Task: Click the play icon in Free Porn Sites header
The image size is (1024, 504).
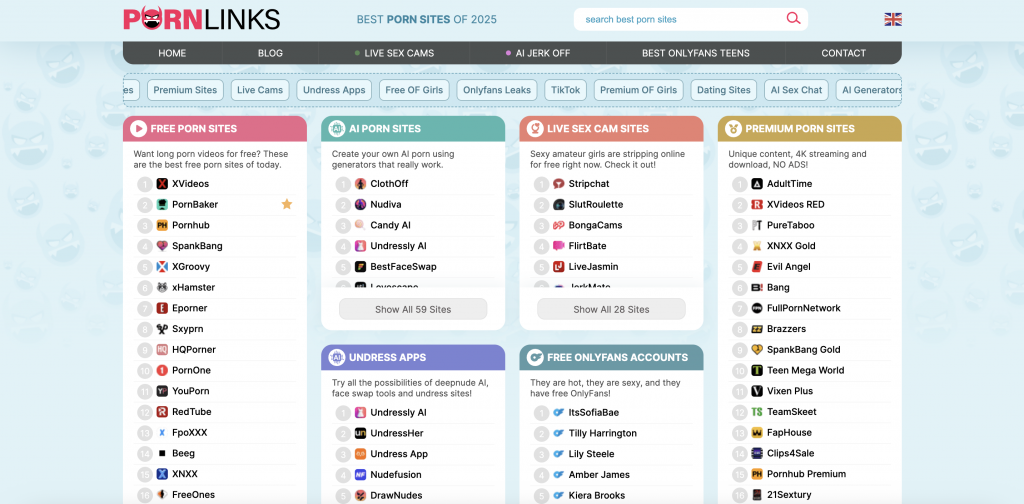Action: (x=139, y=128)
